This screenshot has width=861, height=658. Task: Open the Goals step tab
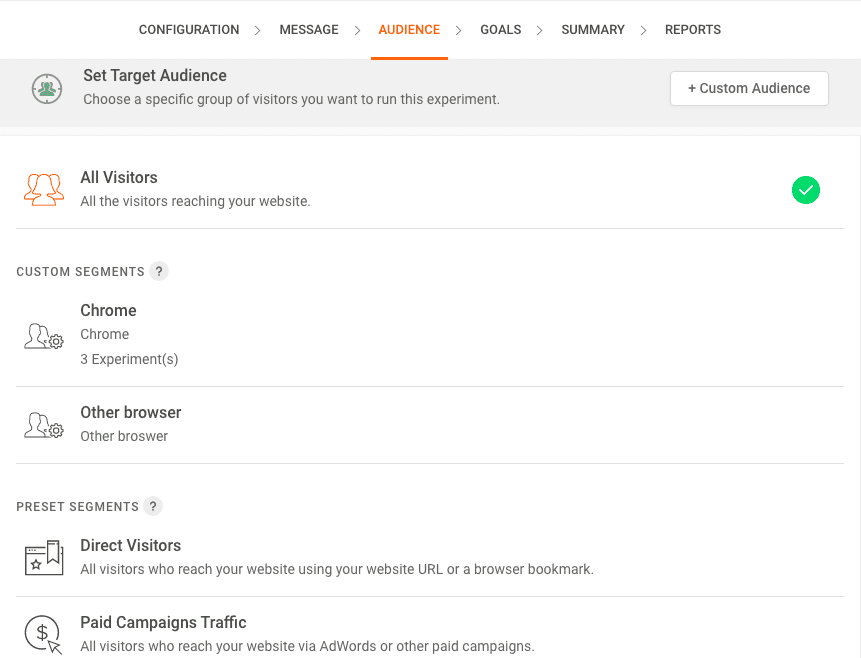point(500,30)
